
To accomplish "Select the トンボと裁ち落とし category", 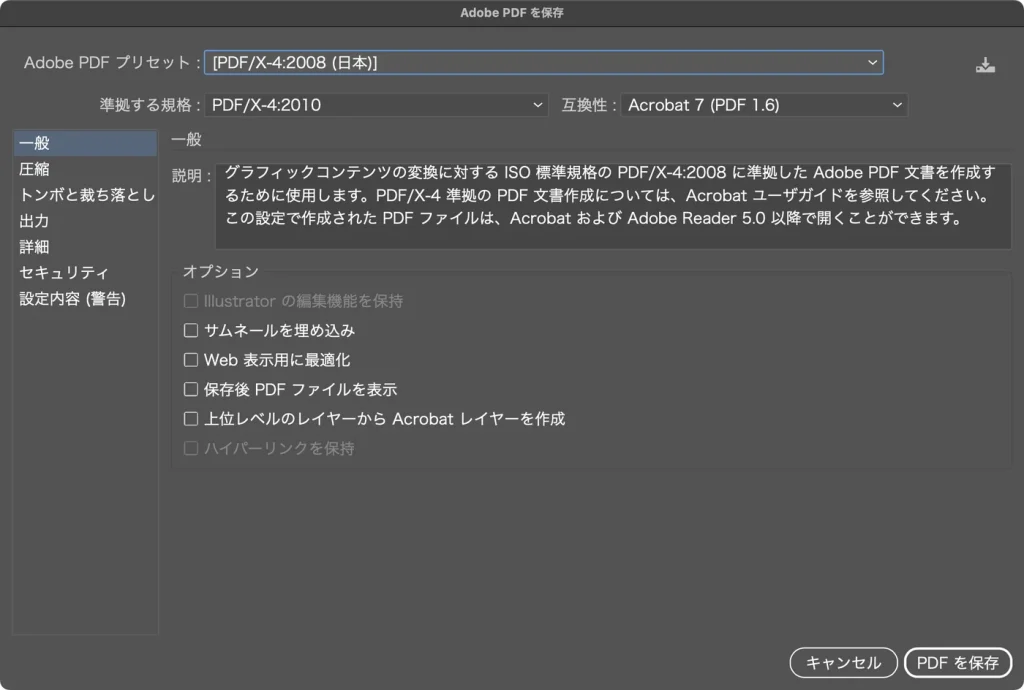I will pyautogui.click(x=85, y=195).
